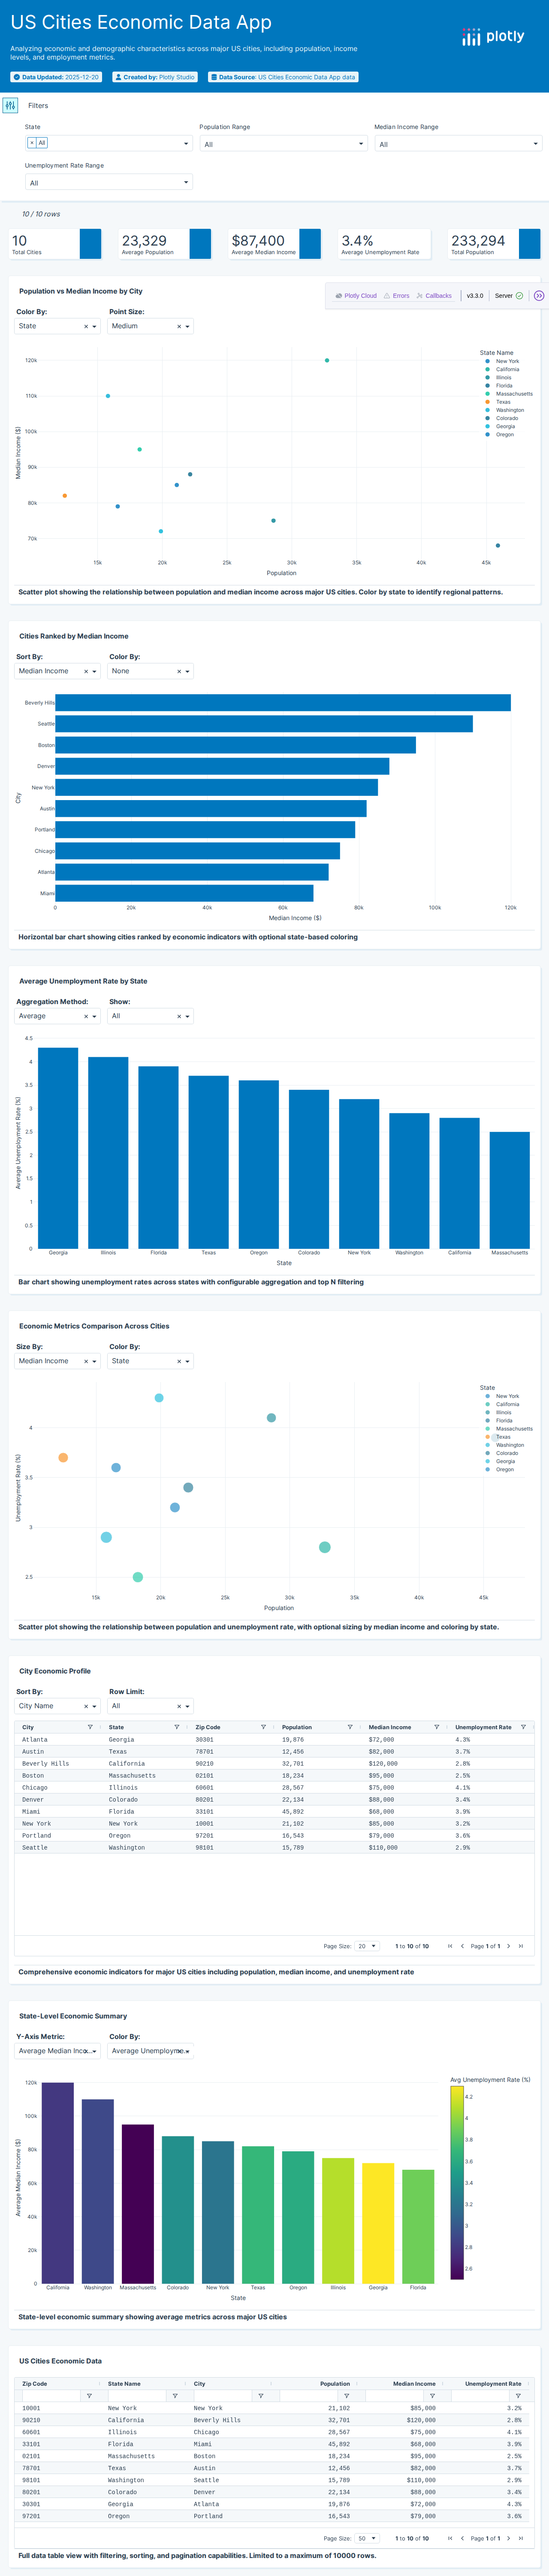The height and width of the screenshot is (2576, 549).
Task: Click State Name filter input in data table
Action: click(x=136, y=2396)
